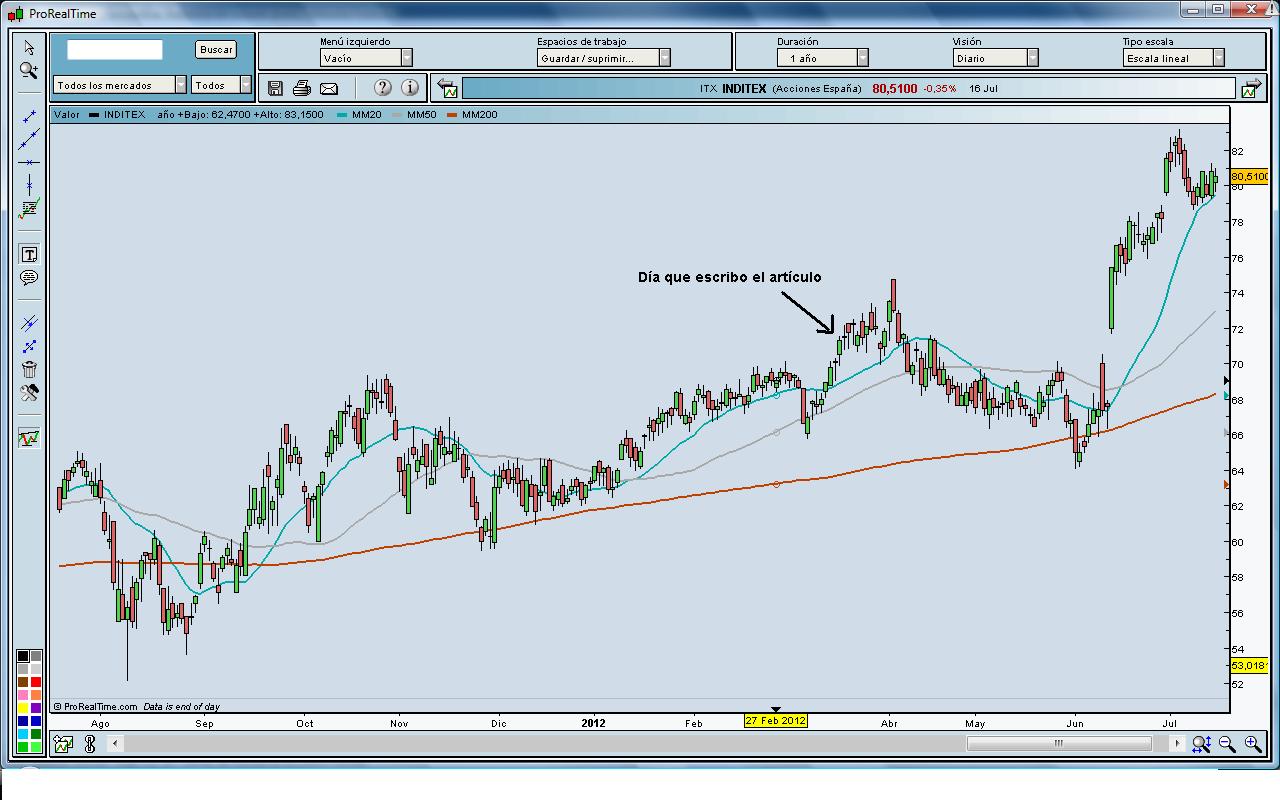Screen dimensions: 1280x800
Task: Click the MM20 moving average legend label
Action: pyautogui.click(x=366, y=115)
